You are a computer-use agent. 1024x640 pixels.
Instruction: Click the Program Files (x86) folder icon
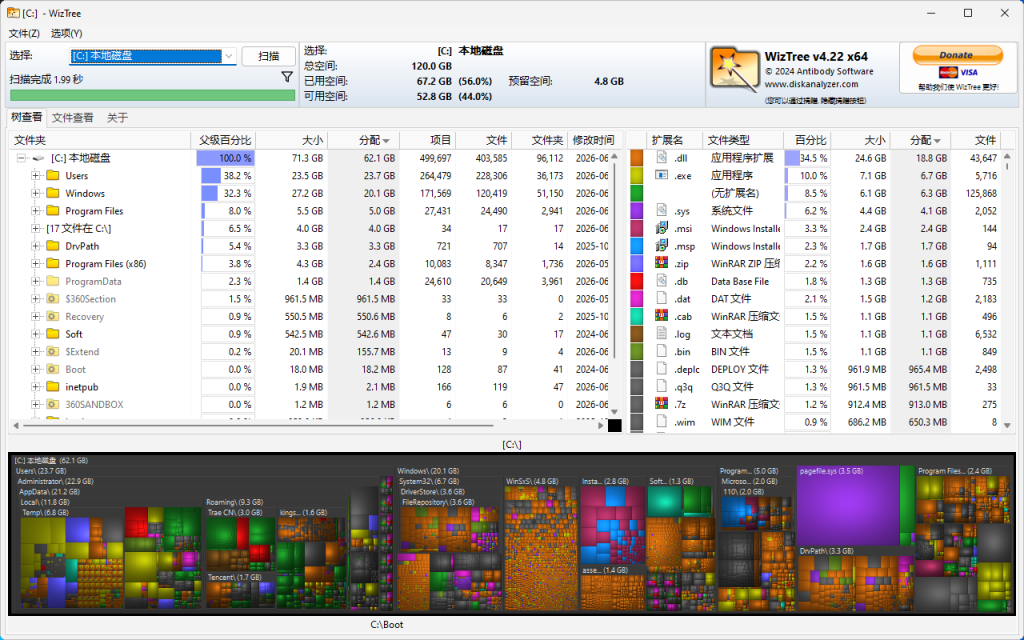point(53,264)
